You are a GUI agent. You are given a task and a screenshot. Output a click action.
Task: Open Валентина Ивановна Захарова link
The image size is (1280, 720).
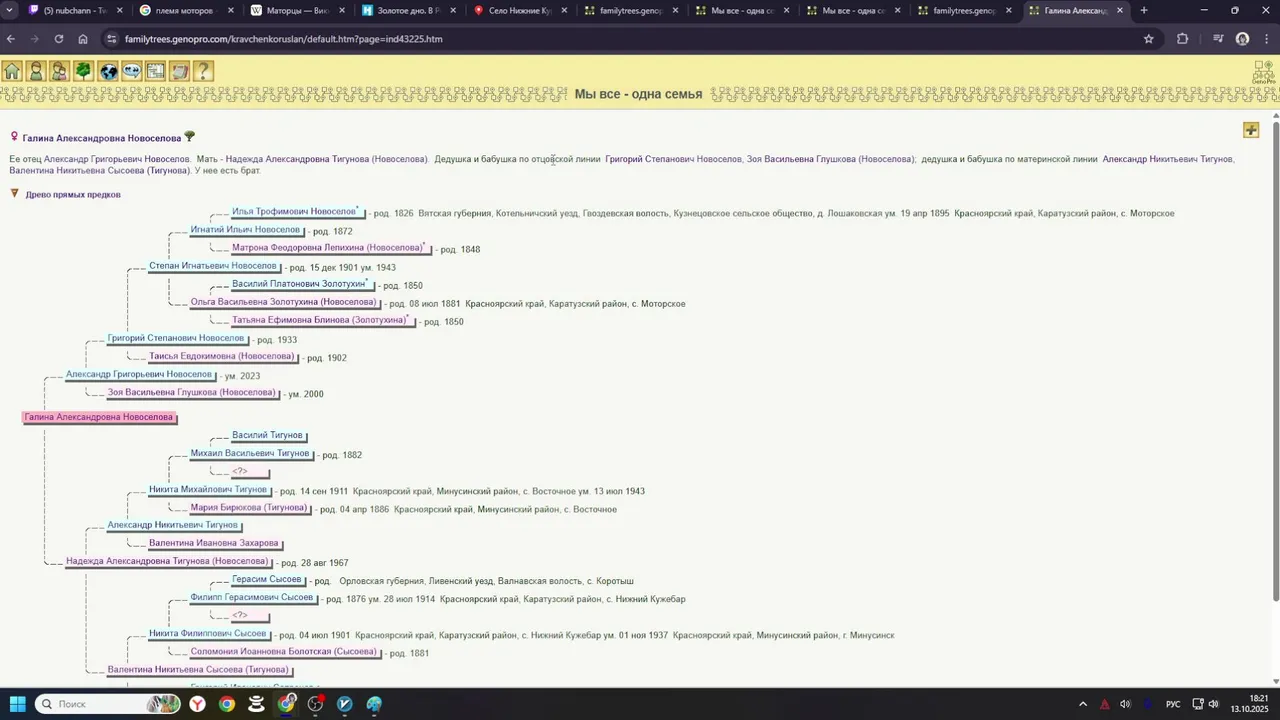click(214, 543)
